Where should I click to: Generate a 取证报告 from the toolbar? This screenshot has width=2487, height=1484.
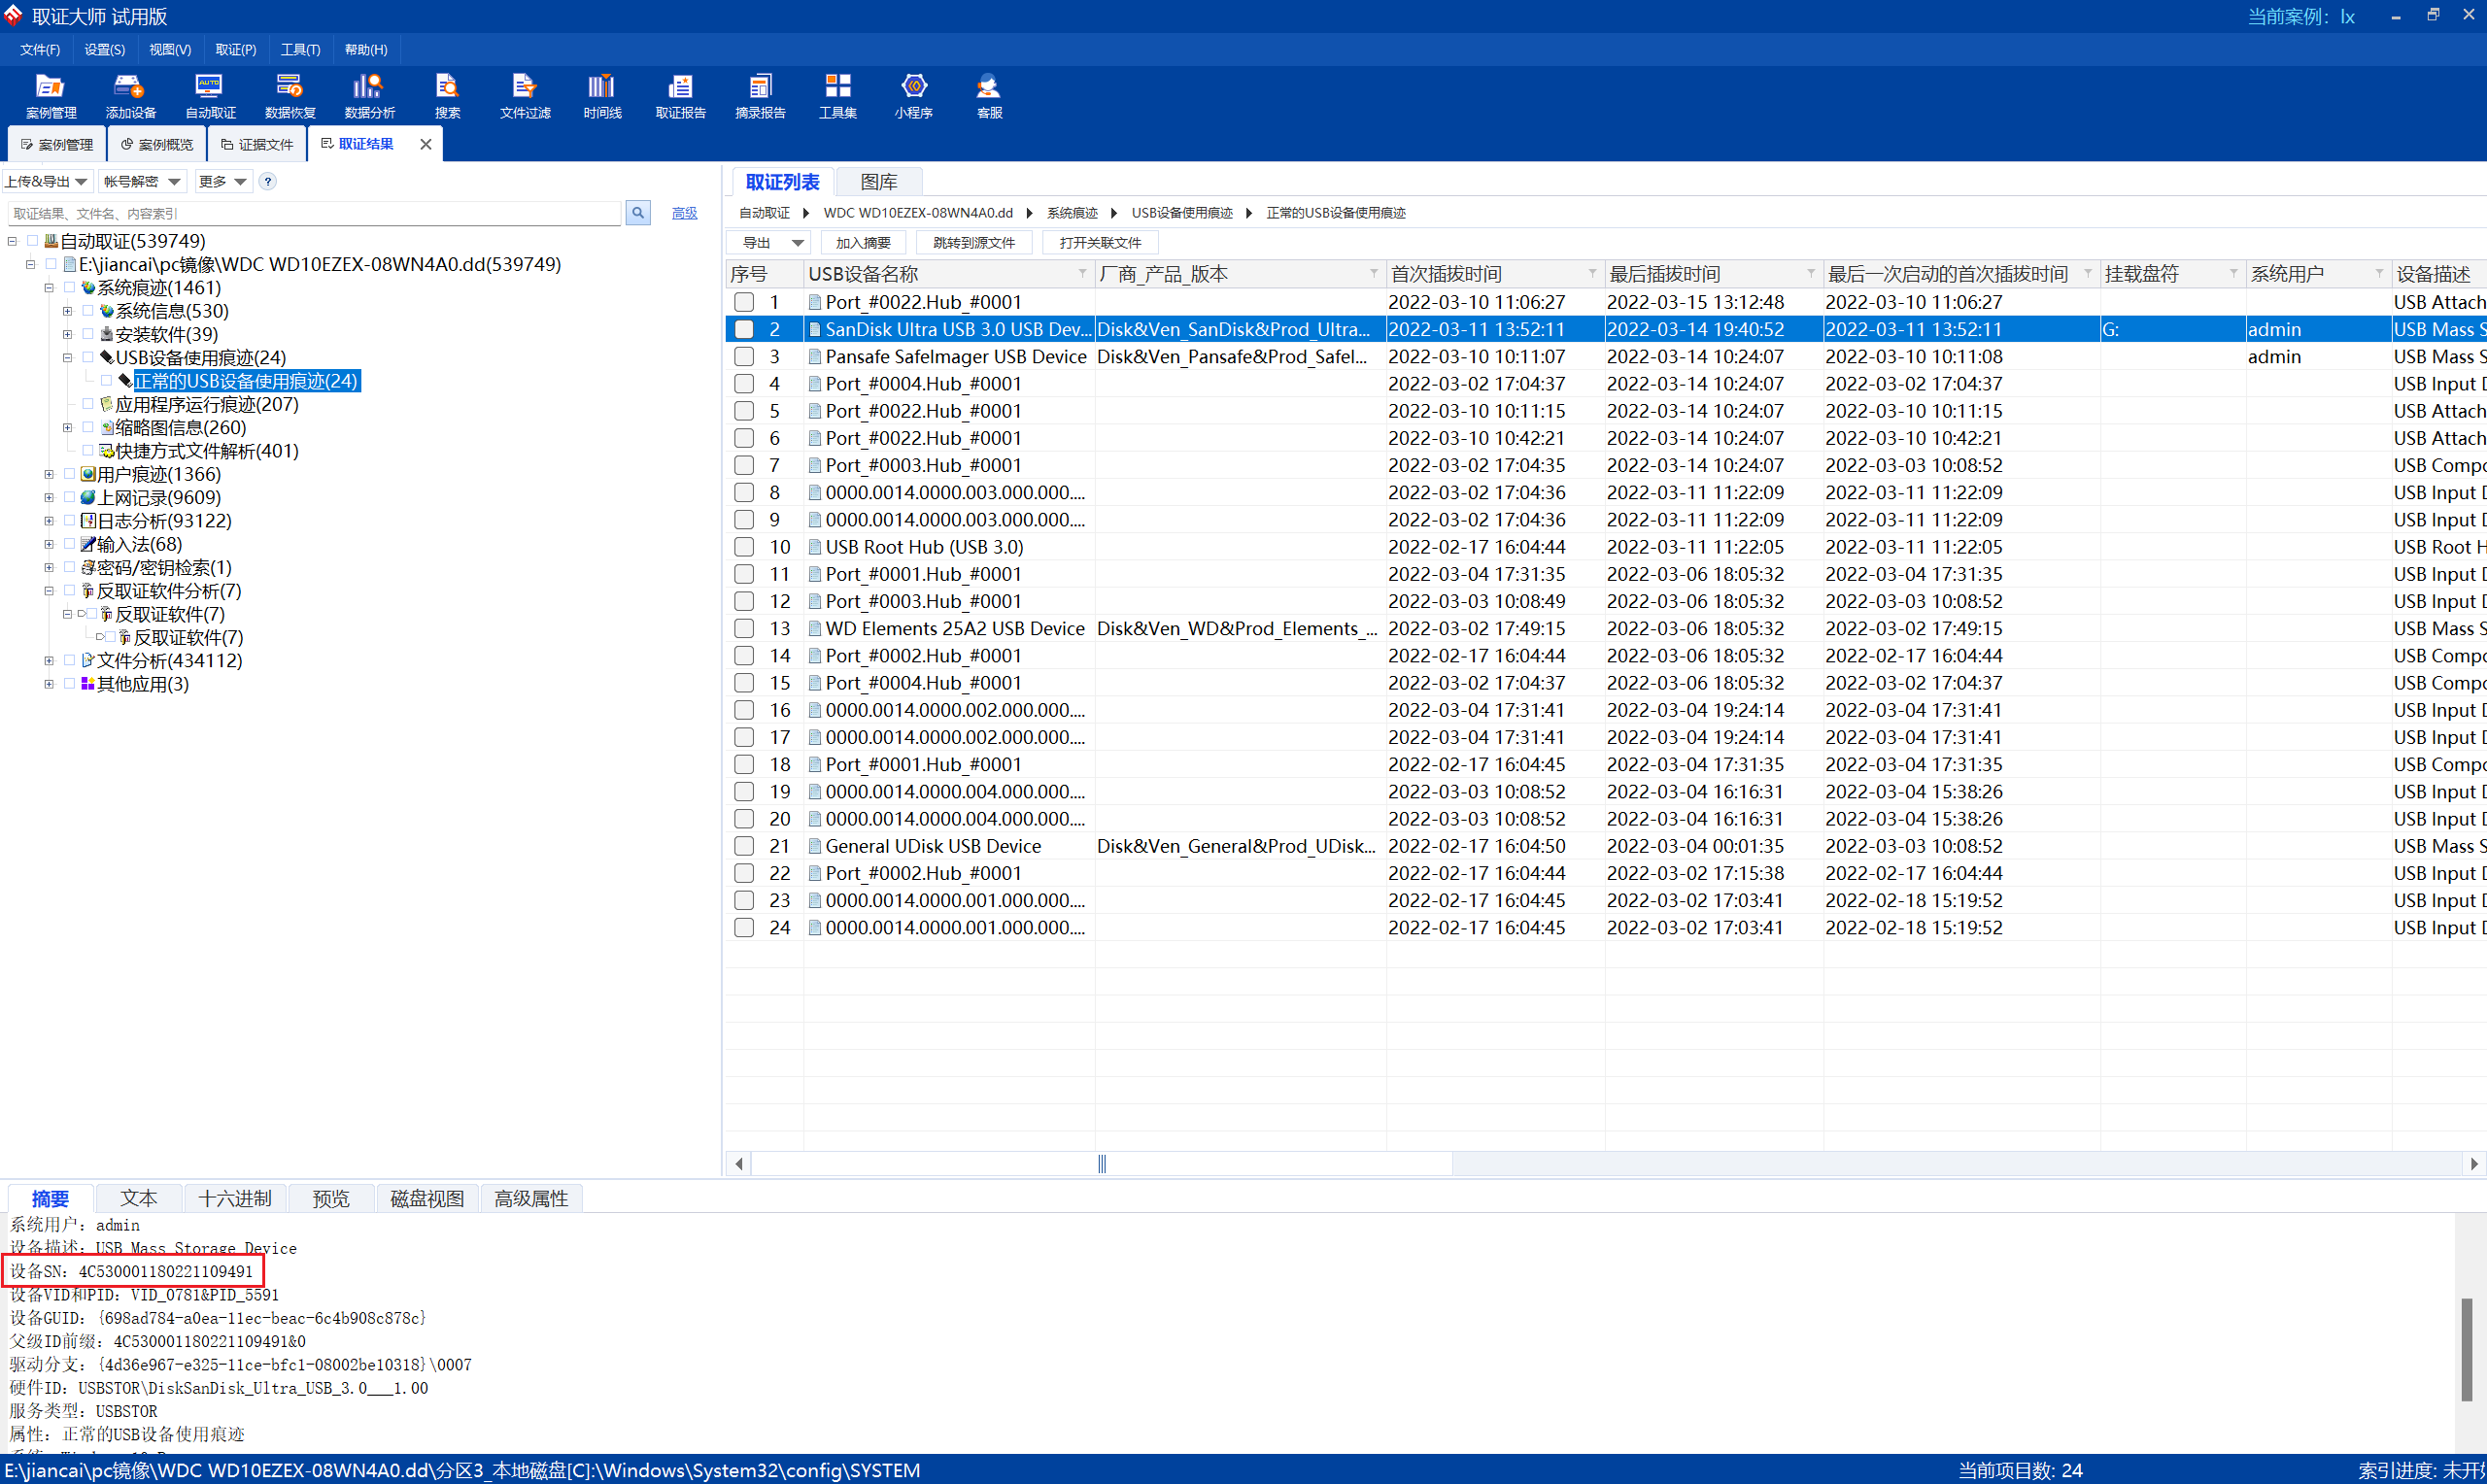tap(680, 97)
